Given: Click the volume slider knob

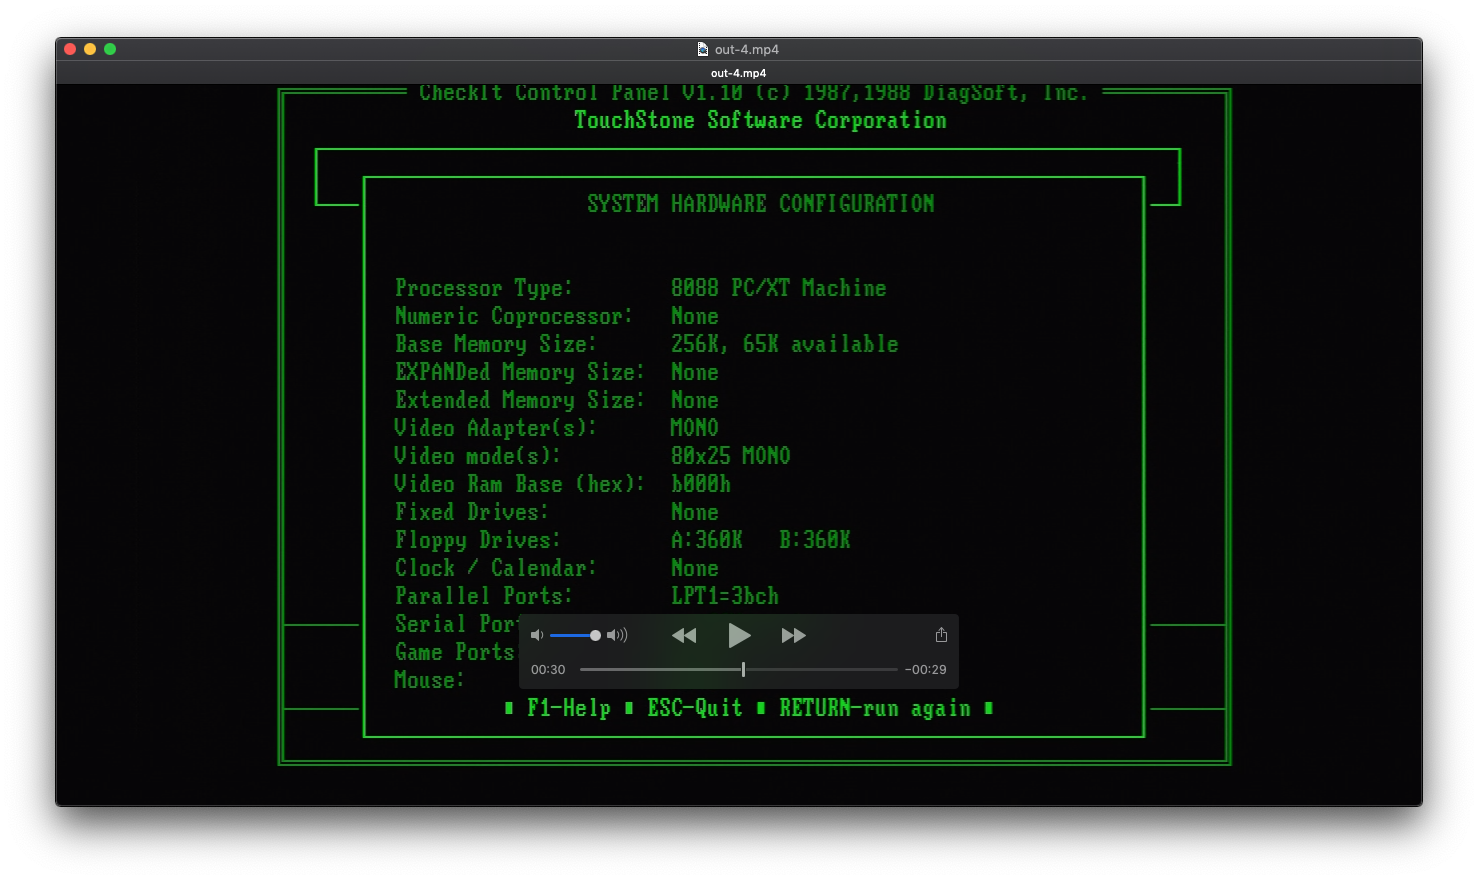Looking at the screenshot, I should [595, 635].
